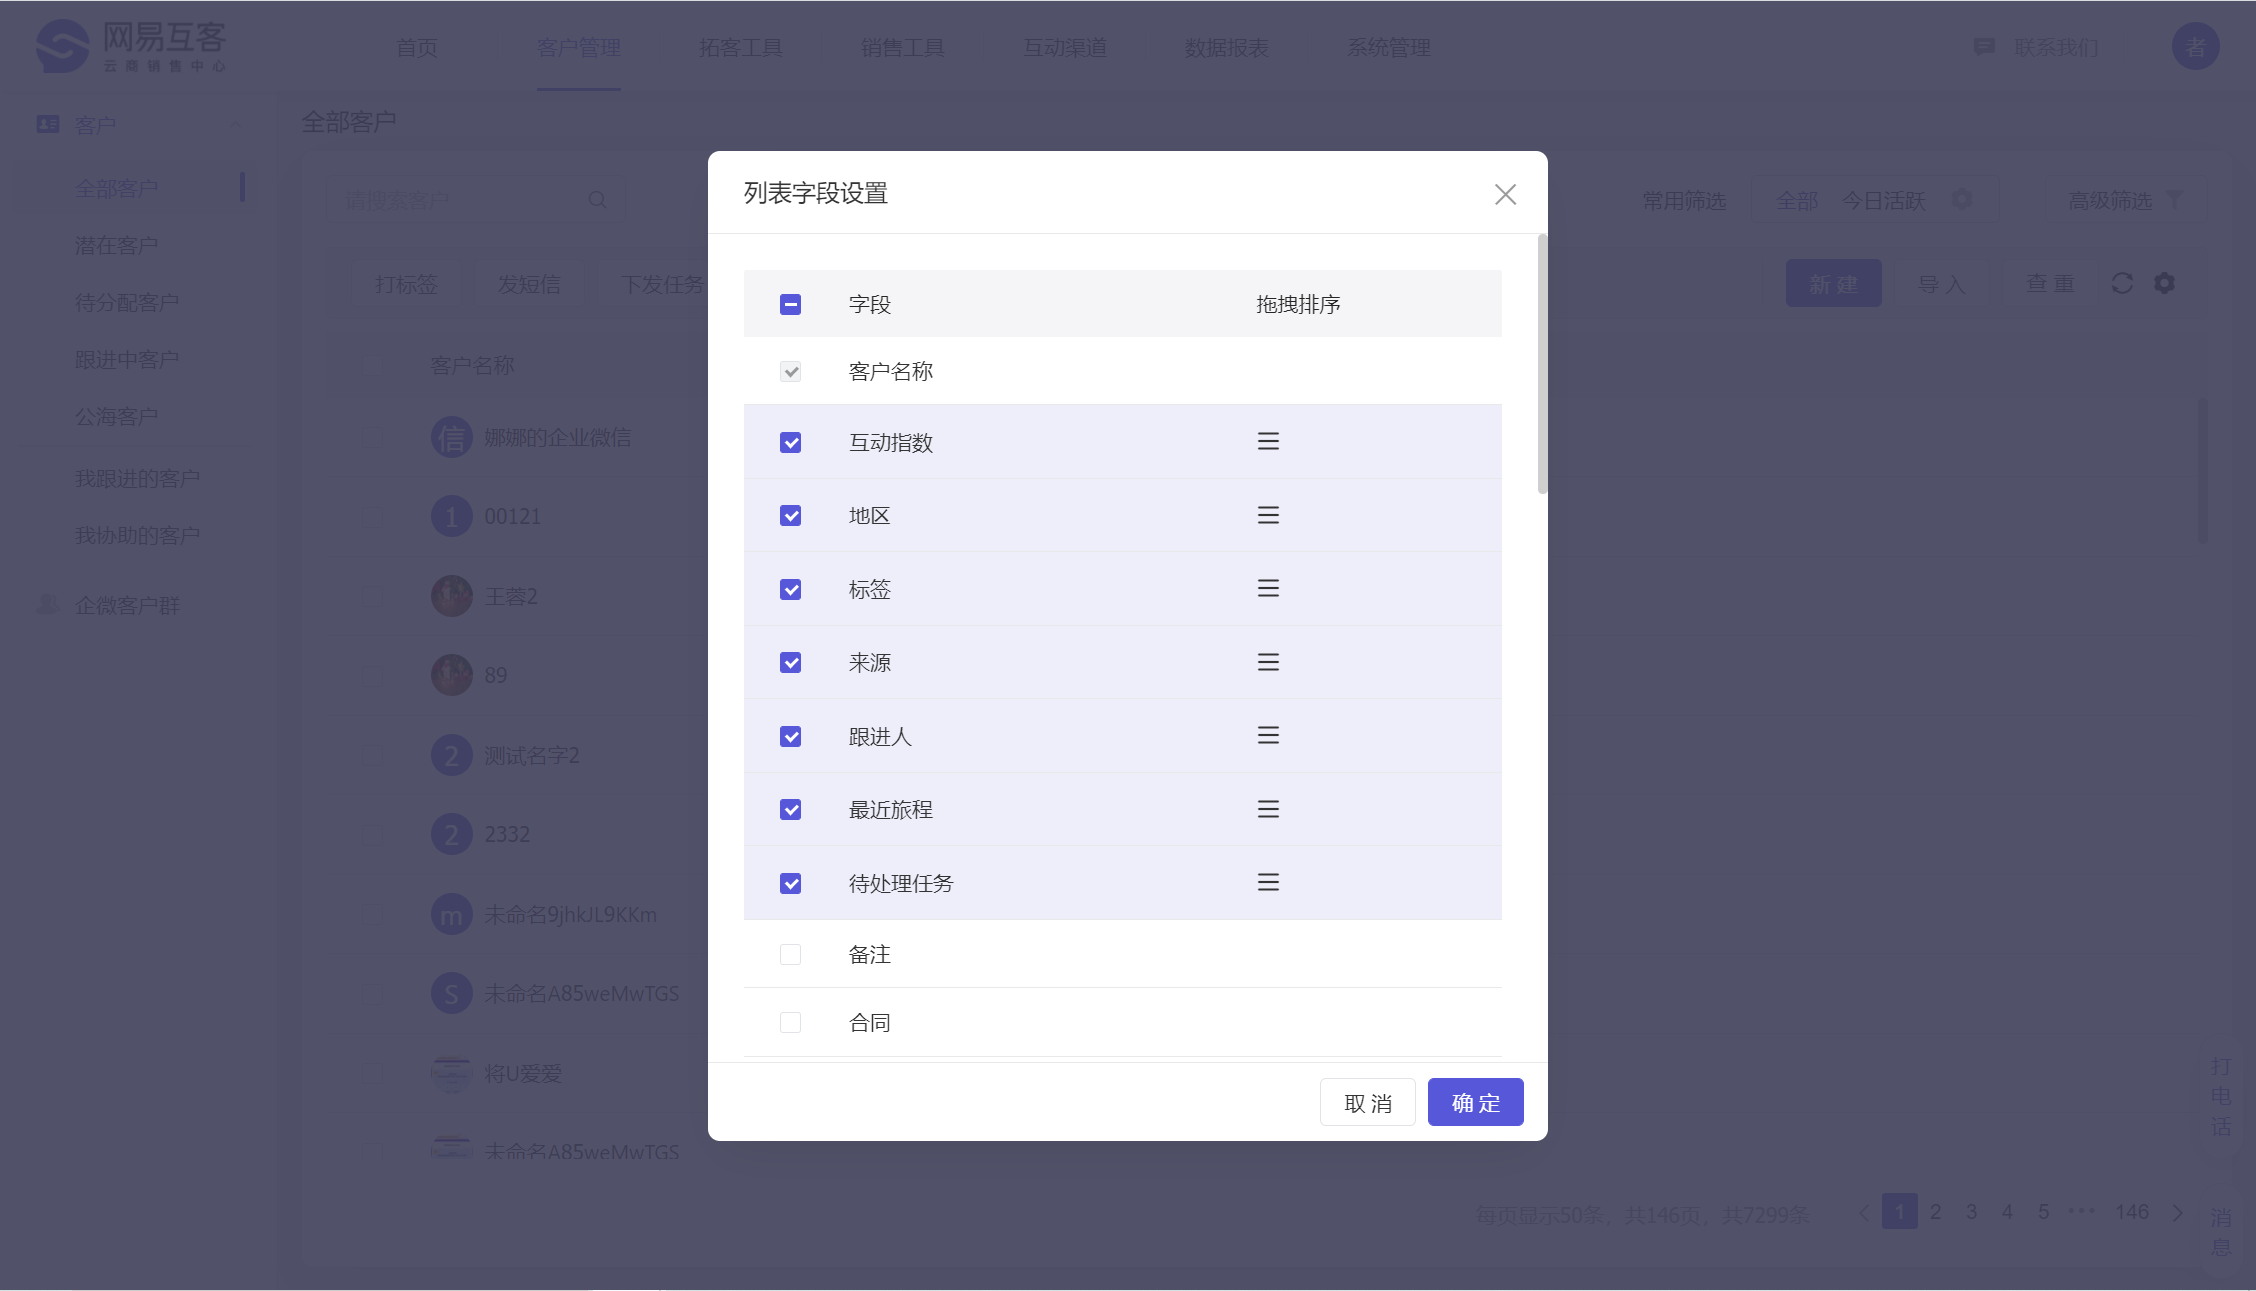Toggle the select-all 字段 header checkbox

[x=790, y=304]
